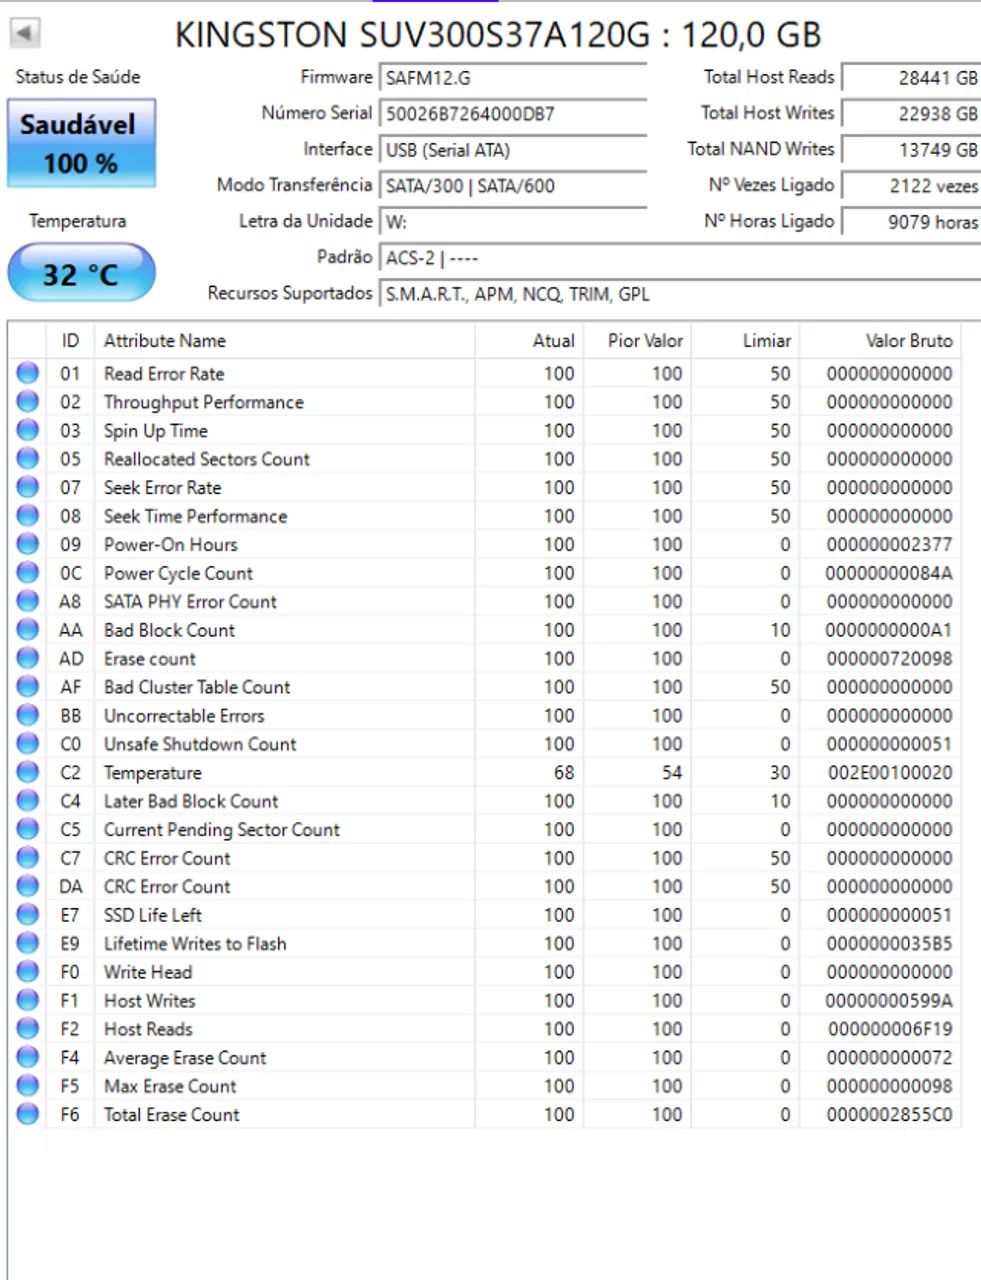Click the power-on hours value 9079 horas
The width and height of the screenshot is (981, 1280).
911,222
